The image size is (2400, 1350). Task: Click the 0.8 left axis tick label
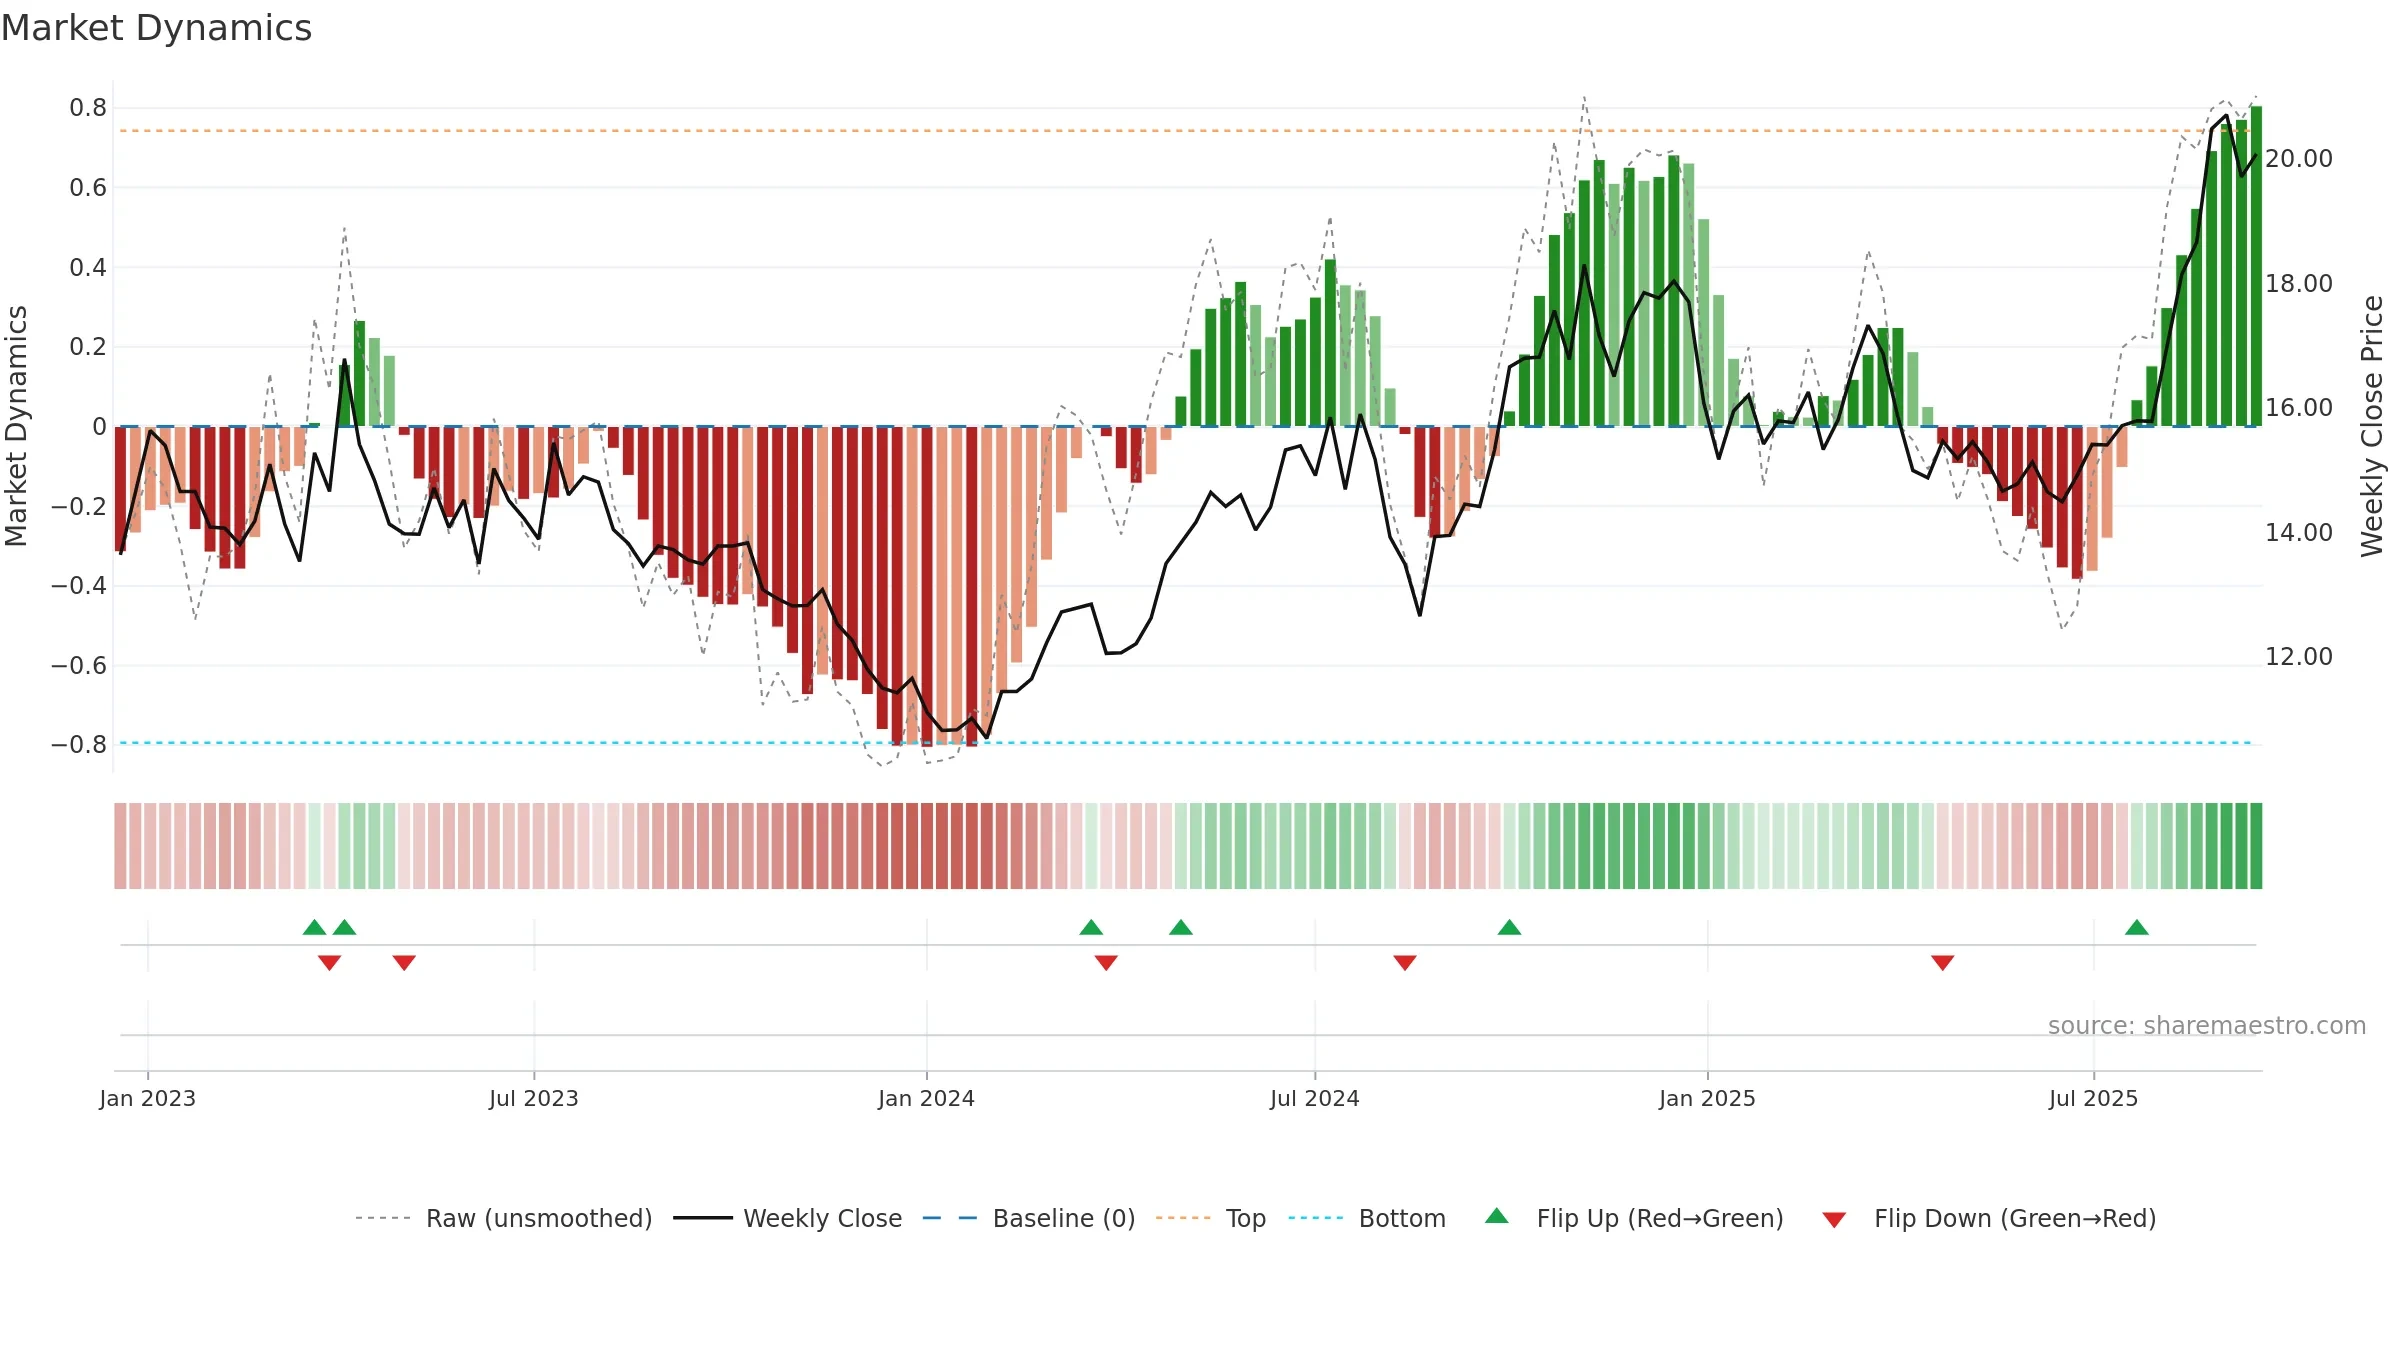coord(88,108)
